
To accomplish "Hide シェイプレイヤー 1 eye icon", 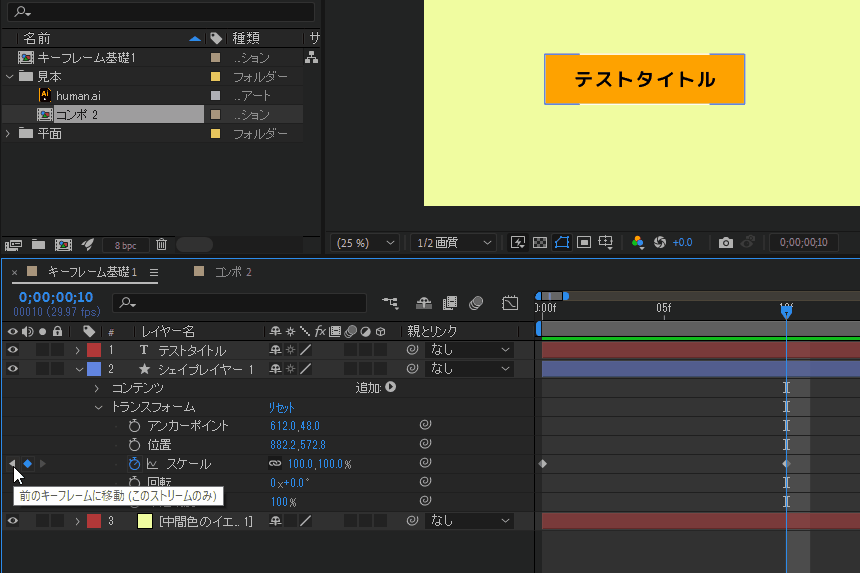I will click(x=13, y=368).
